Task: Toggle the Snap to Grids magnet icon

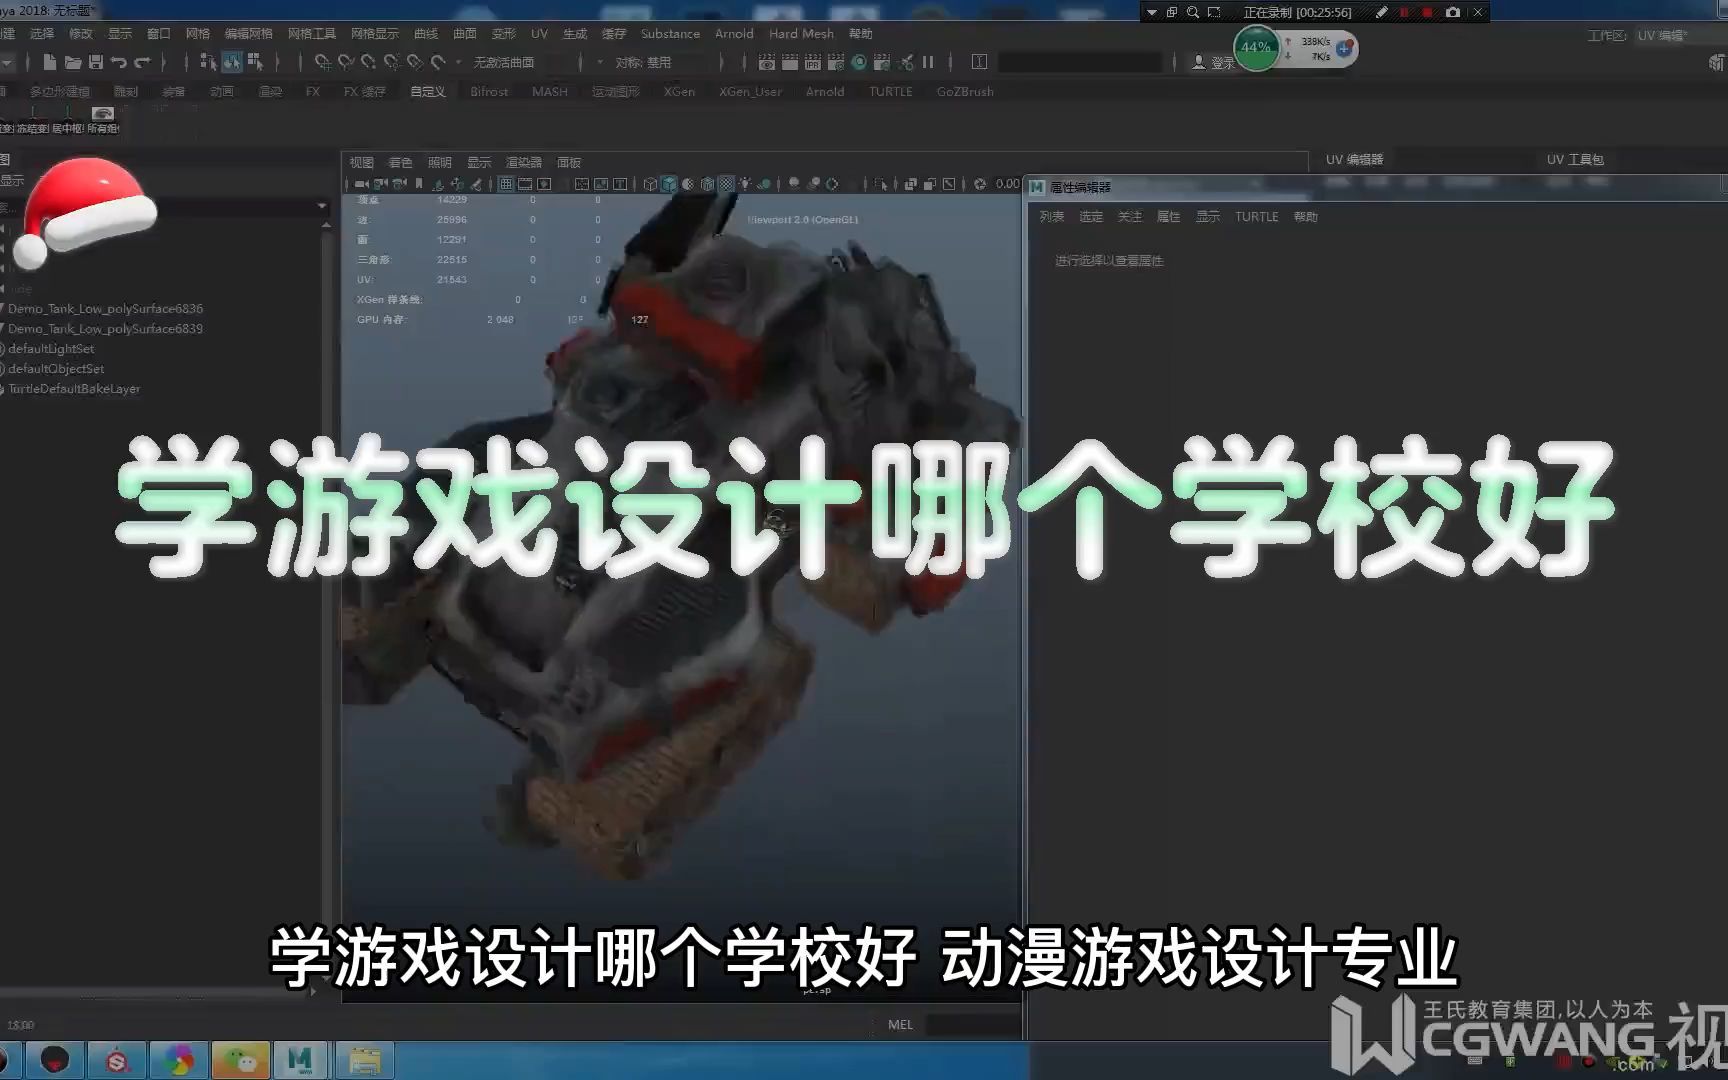Action: tap(322, 62)
